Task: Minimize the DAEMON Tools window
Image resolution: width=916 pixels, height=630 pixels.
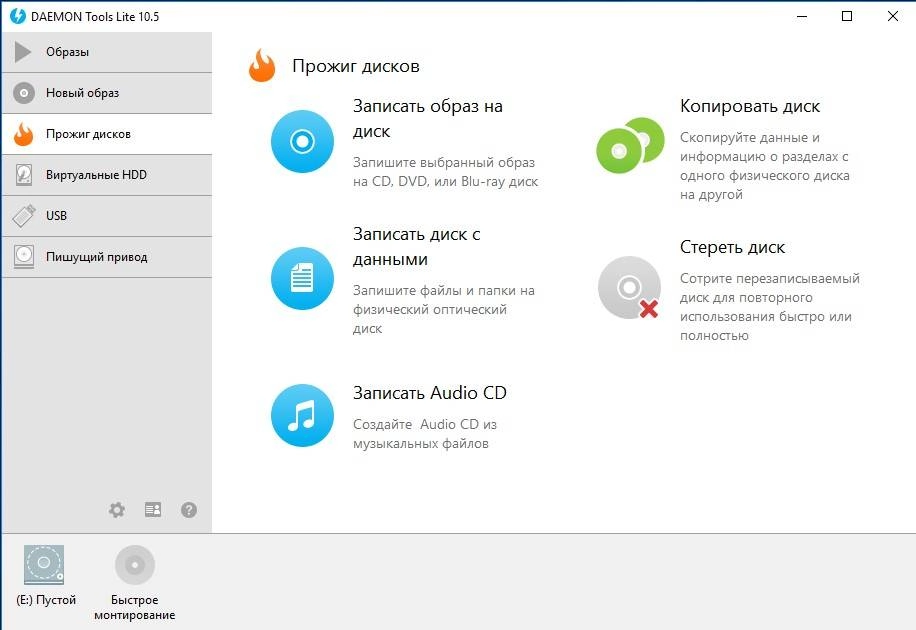Action: coord(802,16)
